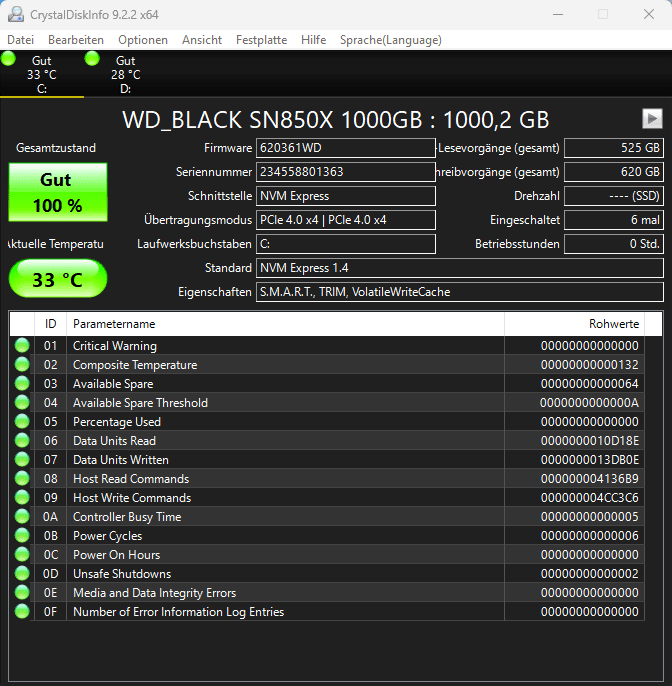
Task: Click the green status icon for Available Spare row 03
Action: (22, 384)
